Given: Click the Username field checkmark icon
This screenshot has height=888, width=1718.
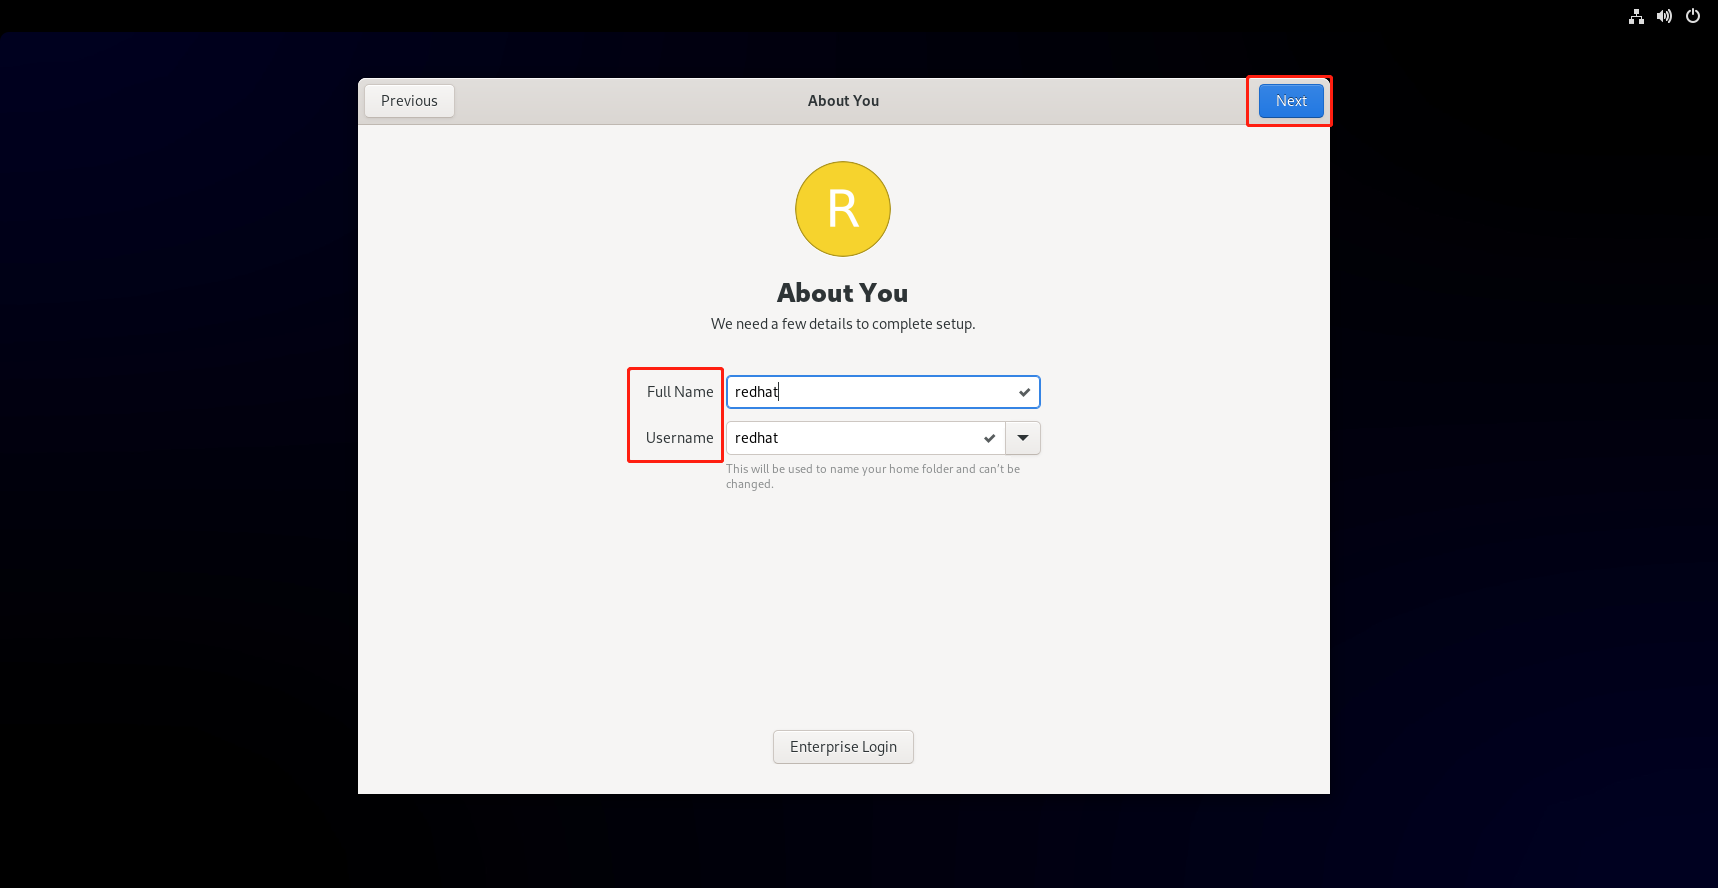Looking at the screenshot, I should click(x=989, y=439).
